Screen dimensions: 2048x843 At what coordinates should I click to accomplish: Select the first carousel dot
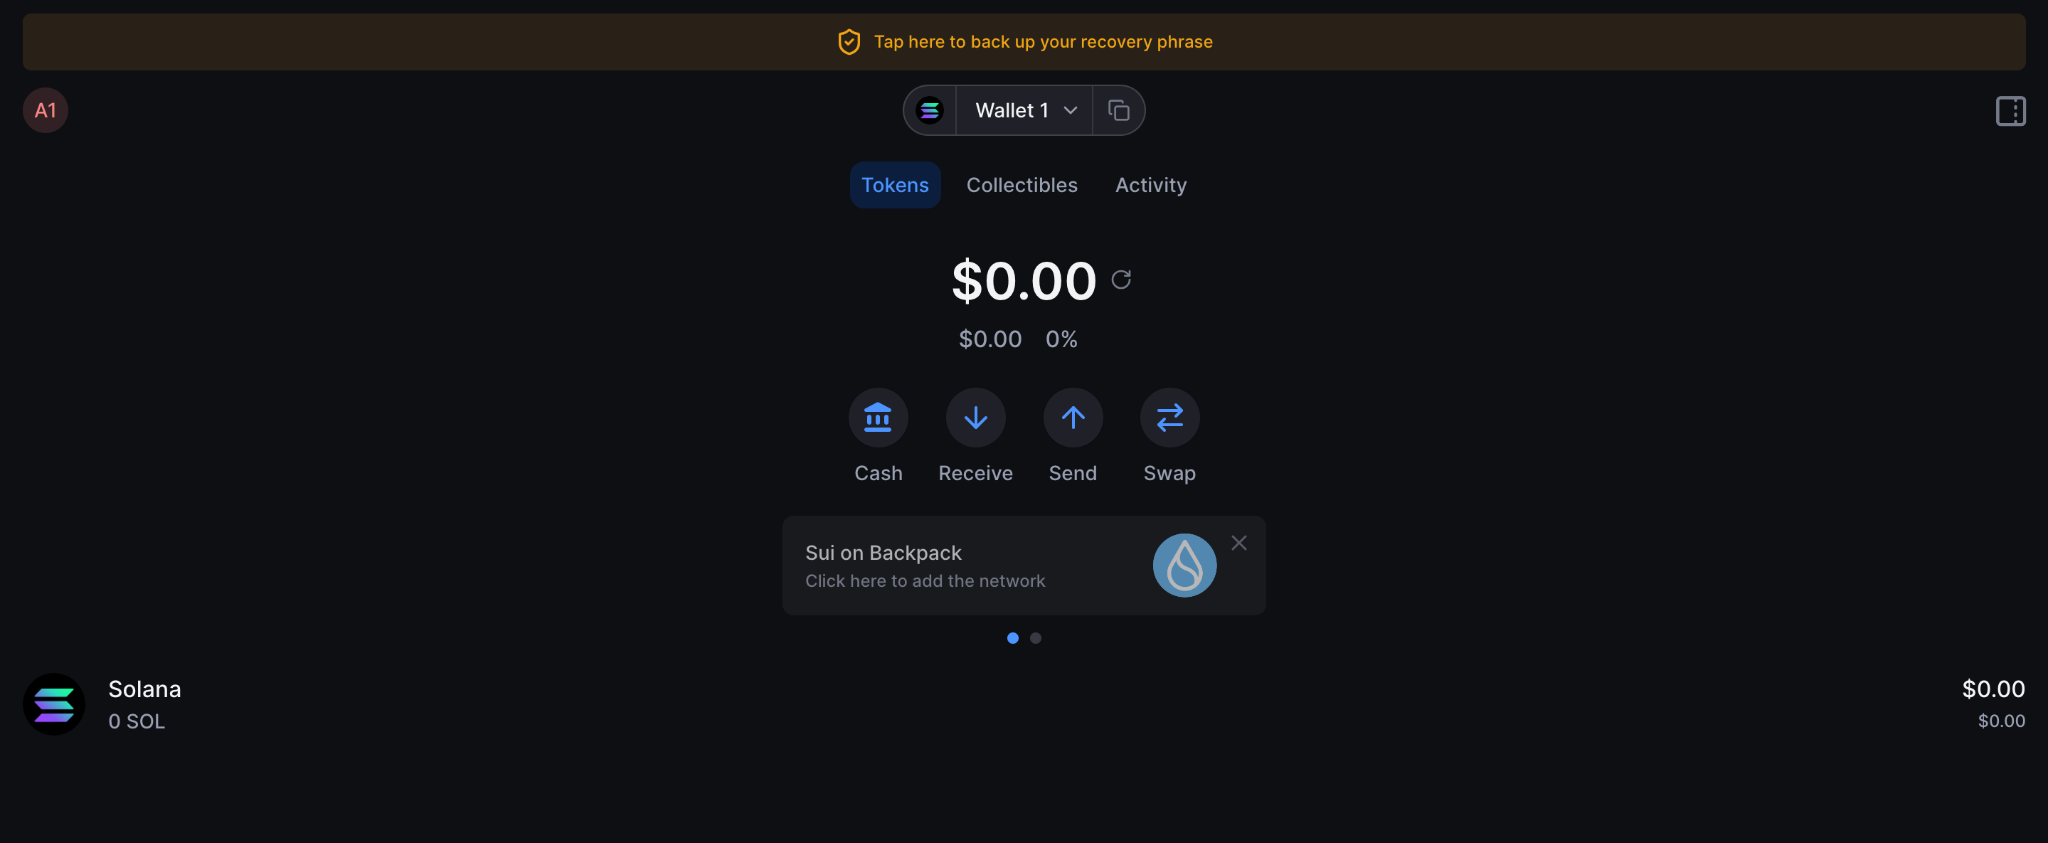(1012, 637)
